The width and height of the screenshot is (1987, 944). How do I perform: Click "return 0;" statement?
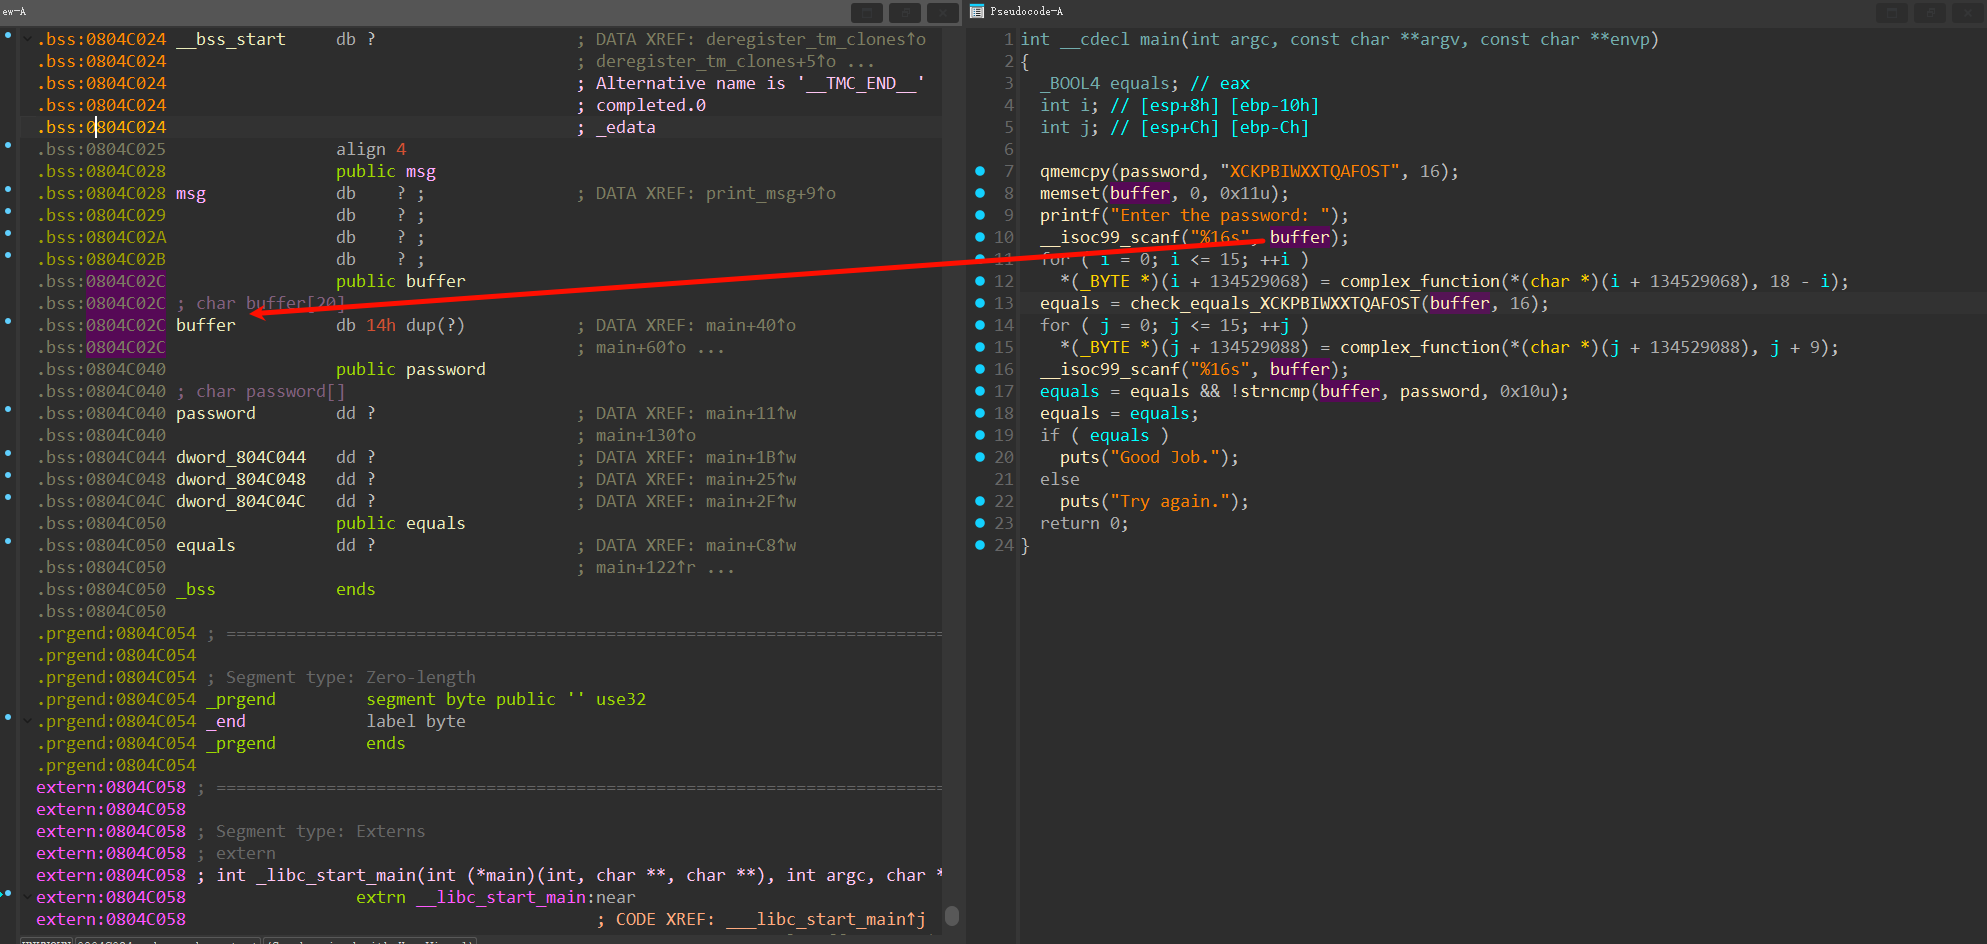click(1084, 523)
